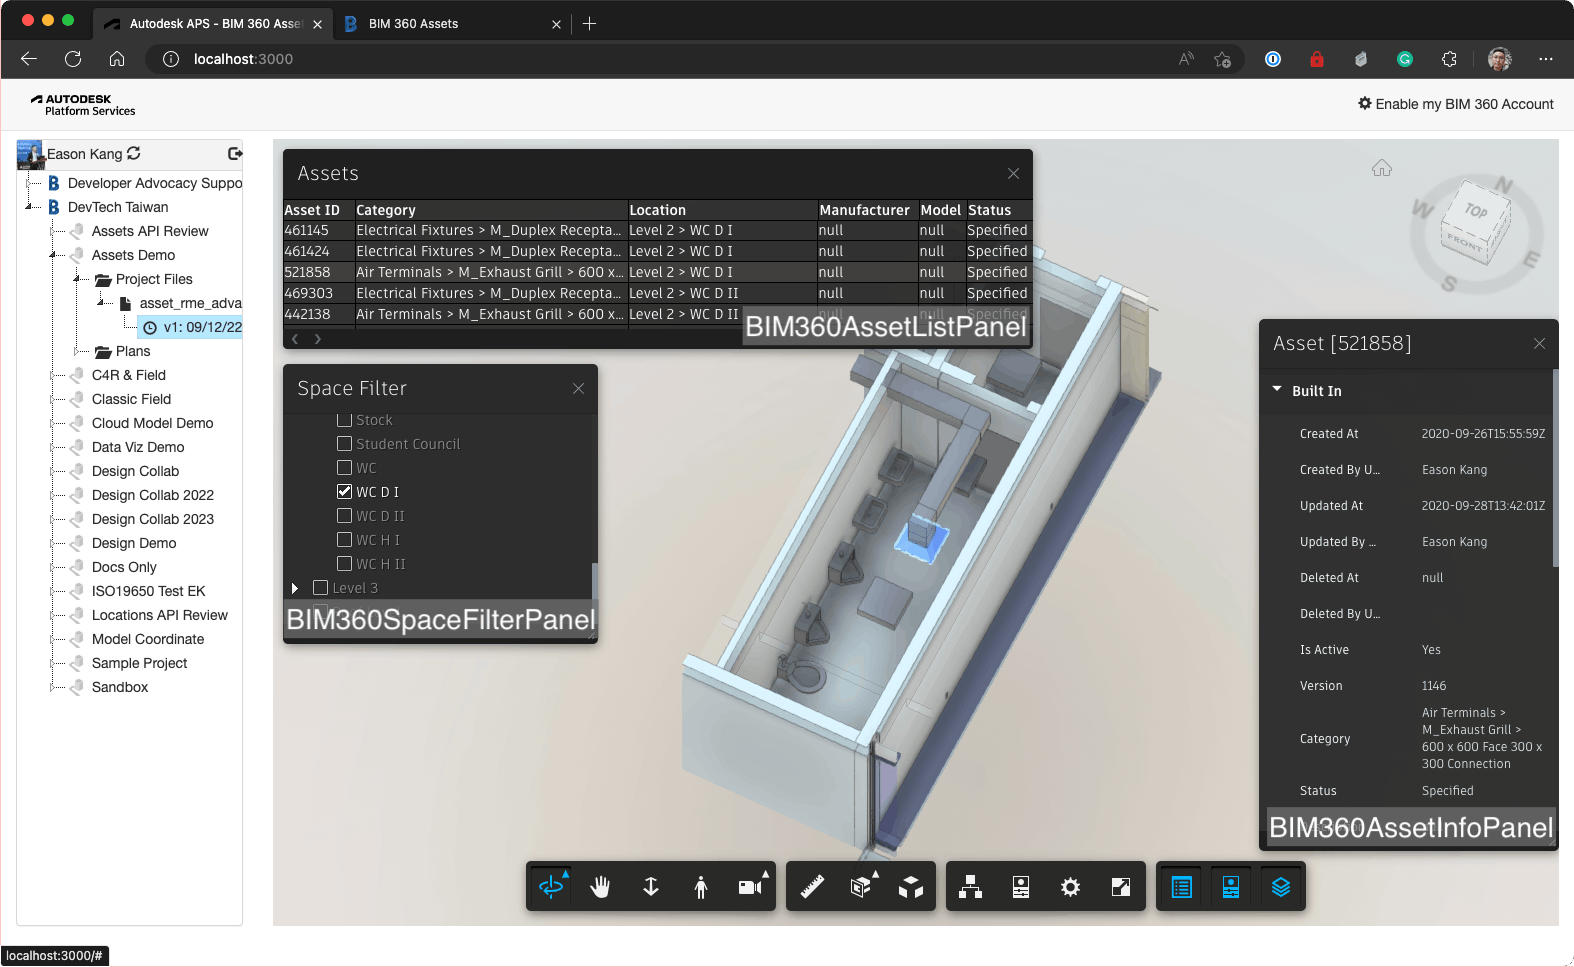The height and width of the screenshot is (967, 1574).
Task: Open the Locations API Review project
Action: 160,615
